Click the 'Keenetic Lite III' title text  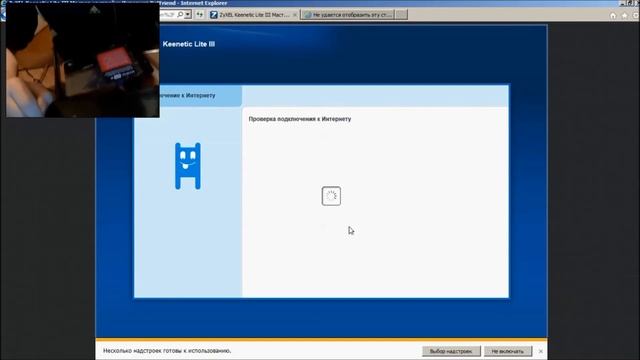click(189, 44)
